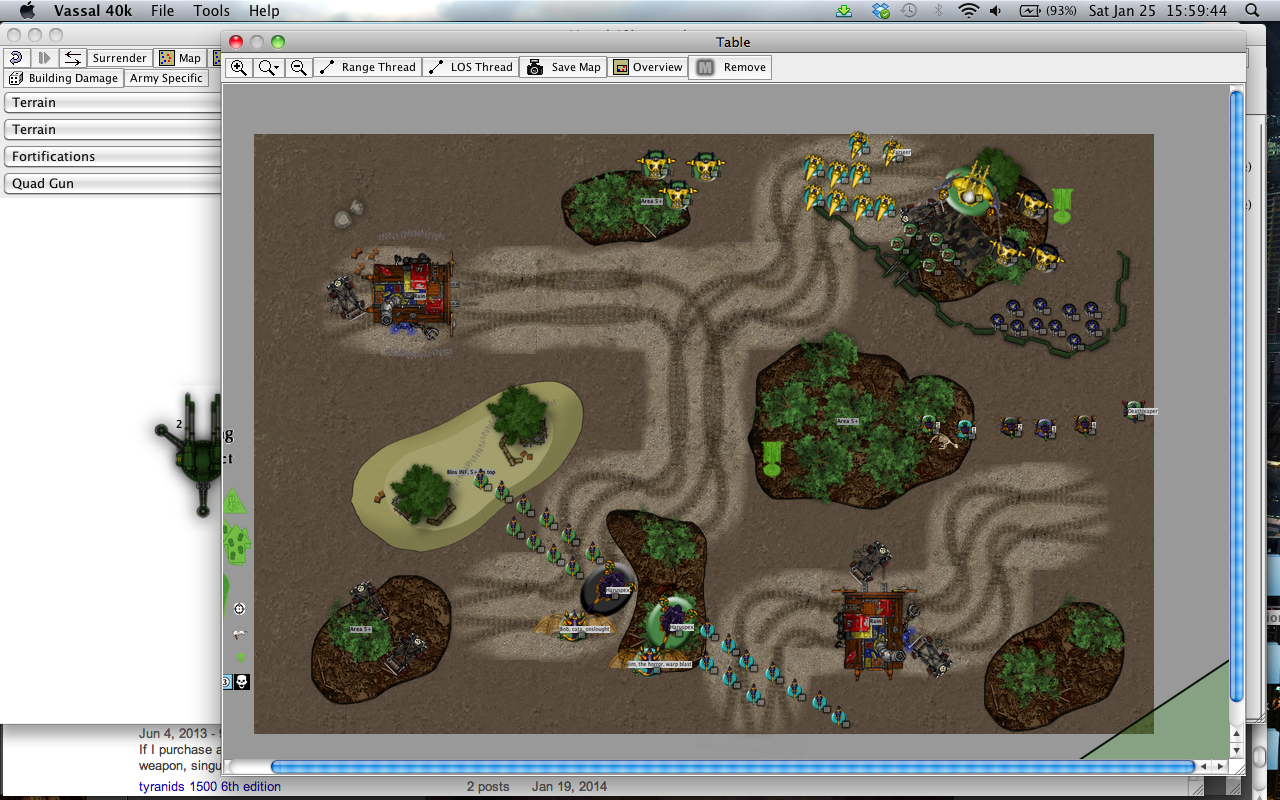Click the Spotlight search icon
The image size is (1280, 800).
coord(1252,11)
